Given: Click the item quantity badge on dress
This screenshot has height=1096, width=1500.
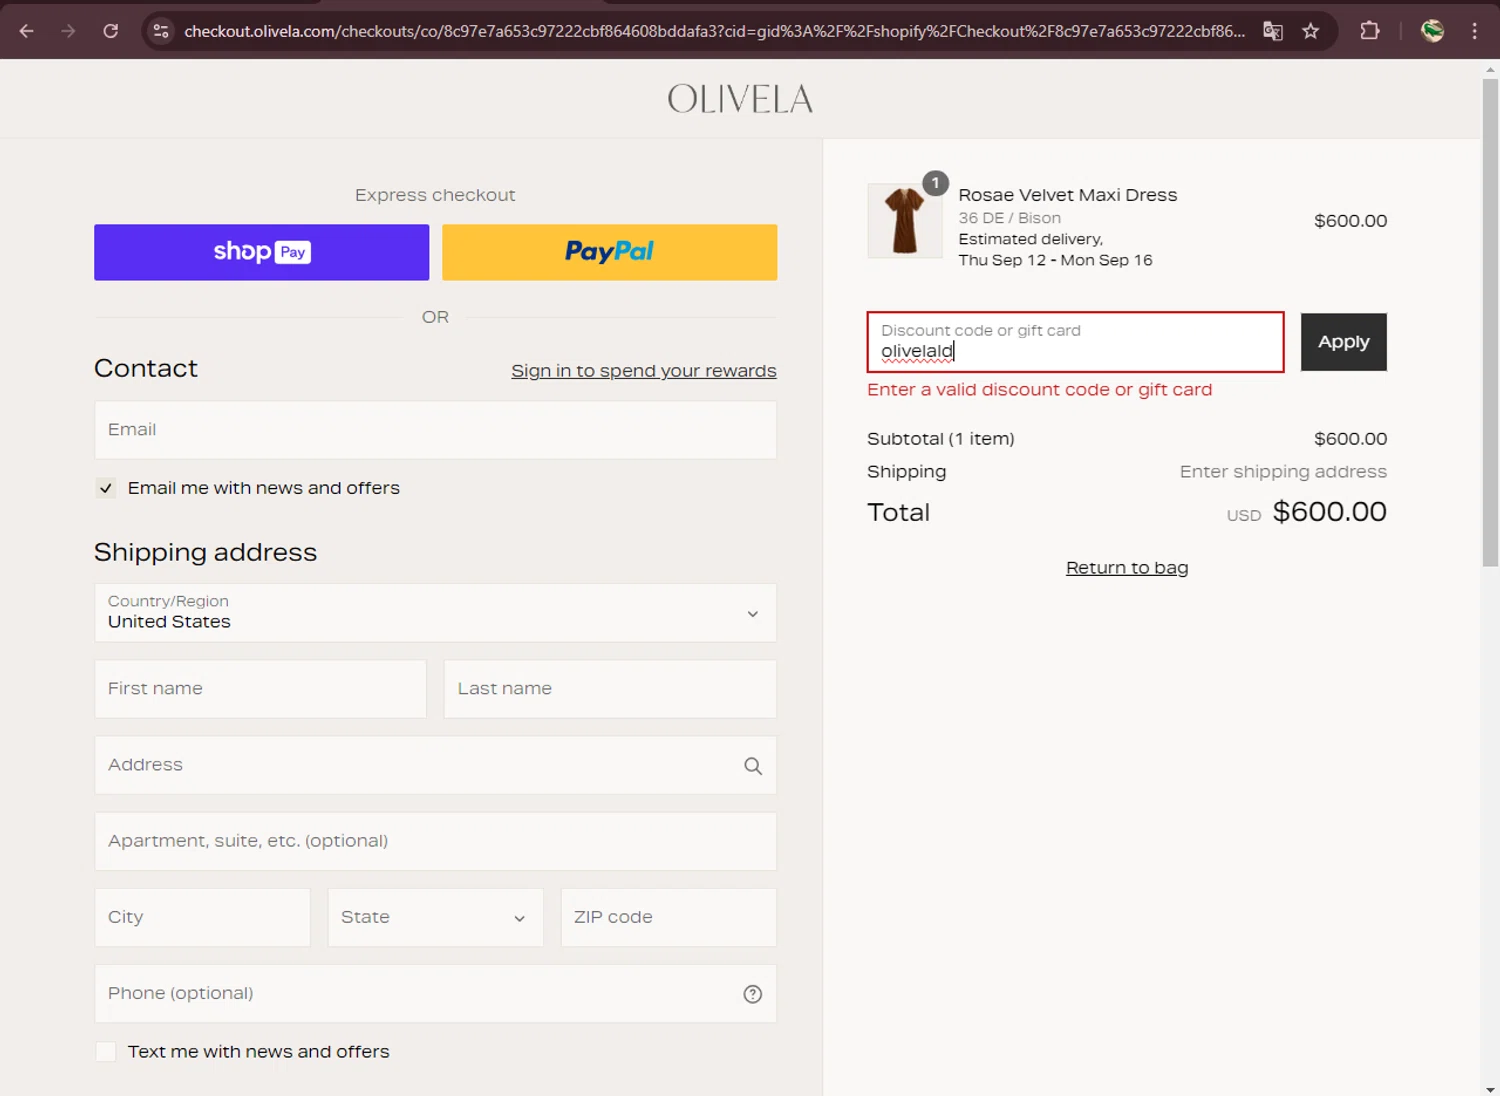Looking at the screenshot, I should pyautogui.click(x=935, y=183).
